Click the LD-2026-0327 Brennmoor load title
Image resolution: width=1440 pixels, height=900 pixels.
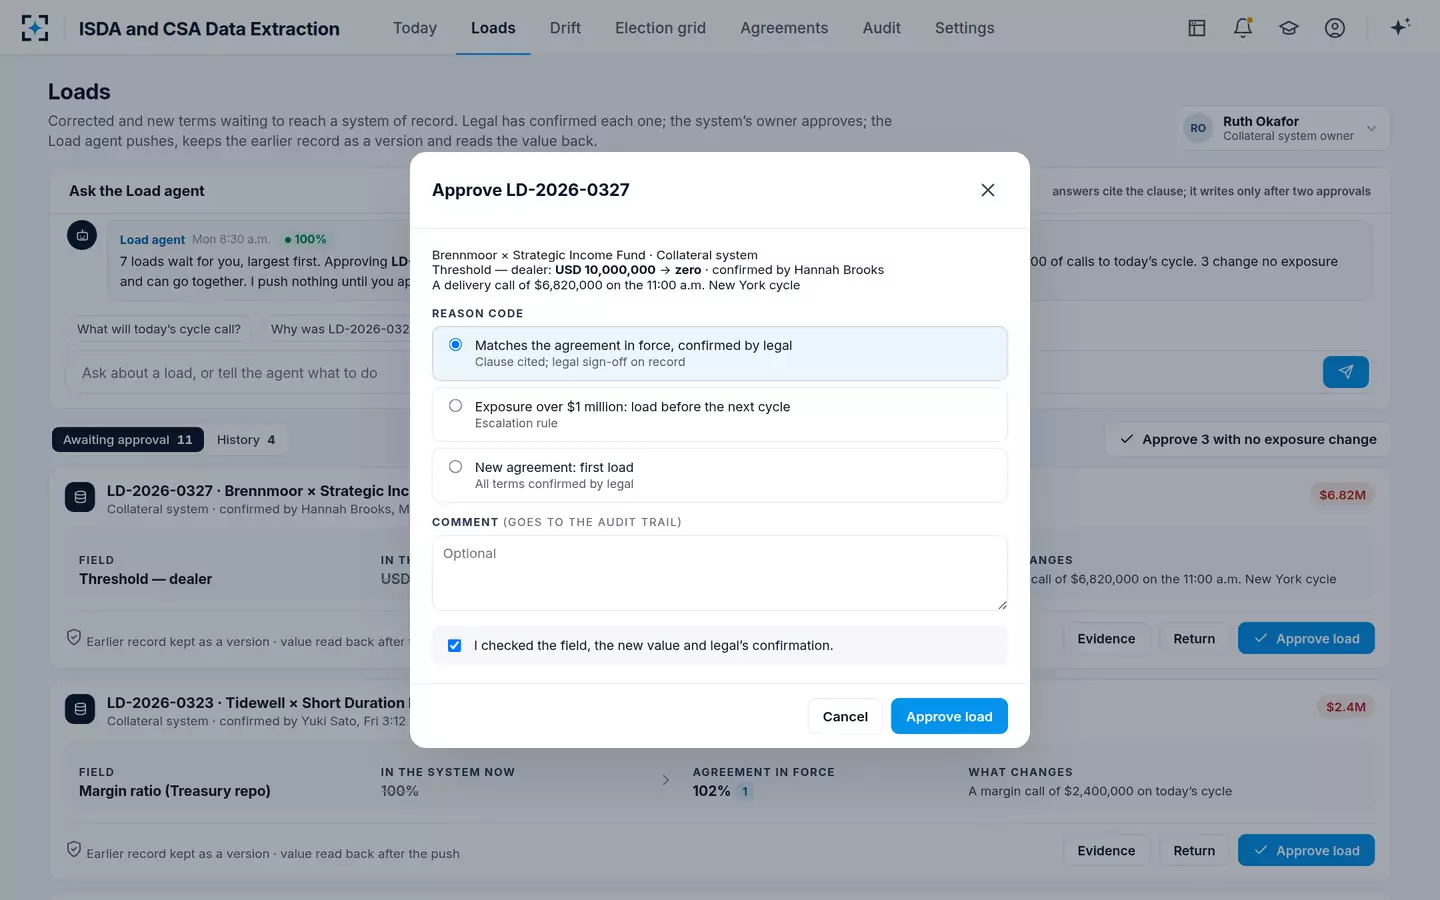coord(258,491)
